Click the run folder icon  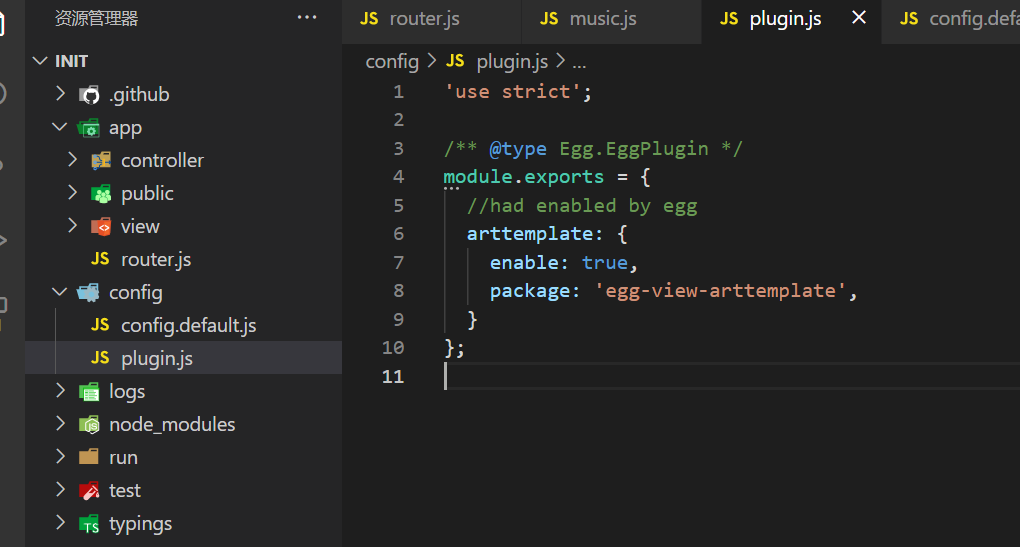(88, 457)
